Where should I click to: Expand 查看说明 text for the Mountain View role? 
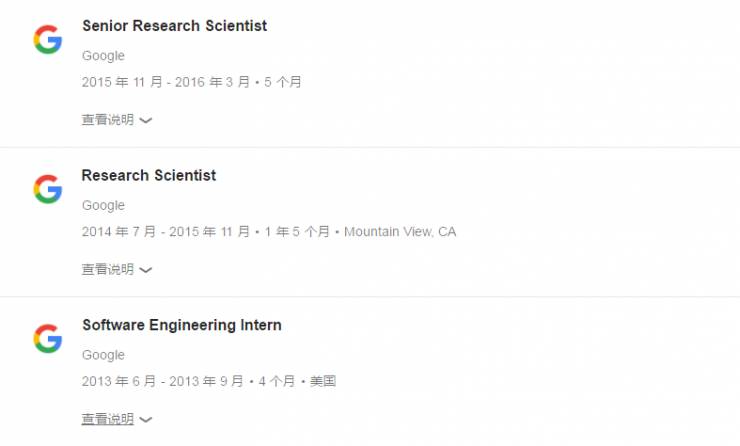(x=107, y=269)
